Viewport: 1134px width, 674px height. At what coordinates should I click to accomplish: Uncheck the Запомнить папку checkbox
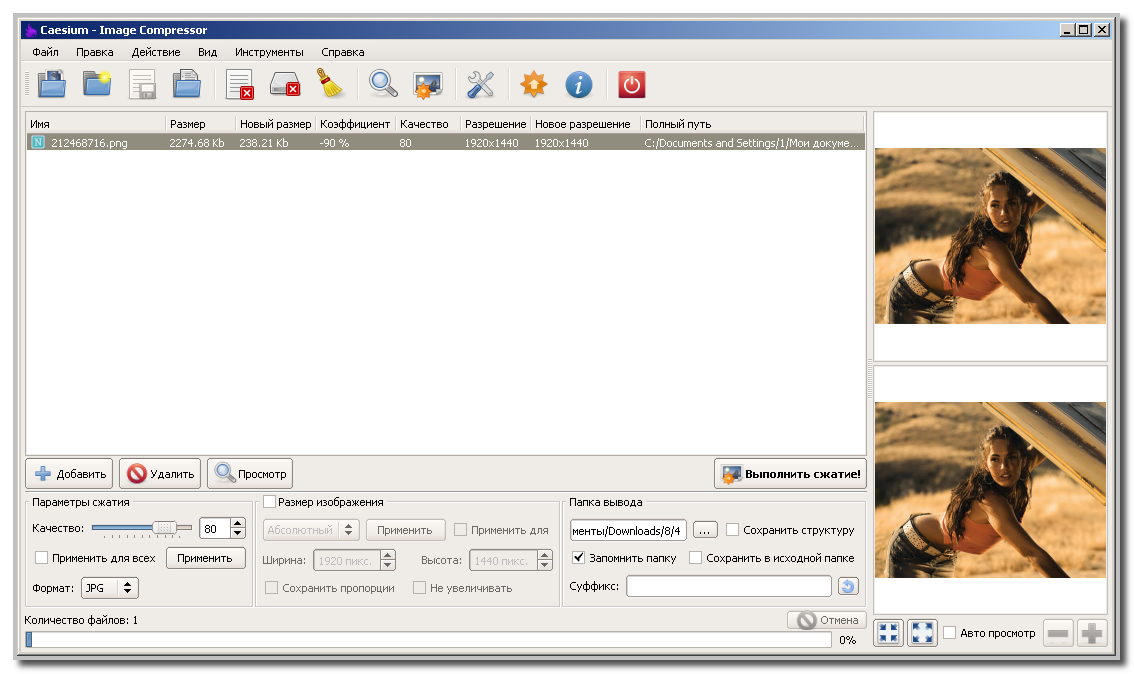point(578,557)
